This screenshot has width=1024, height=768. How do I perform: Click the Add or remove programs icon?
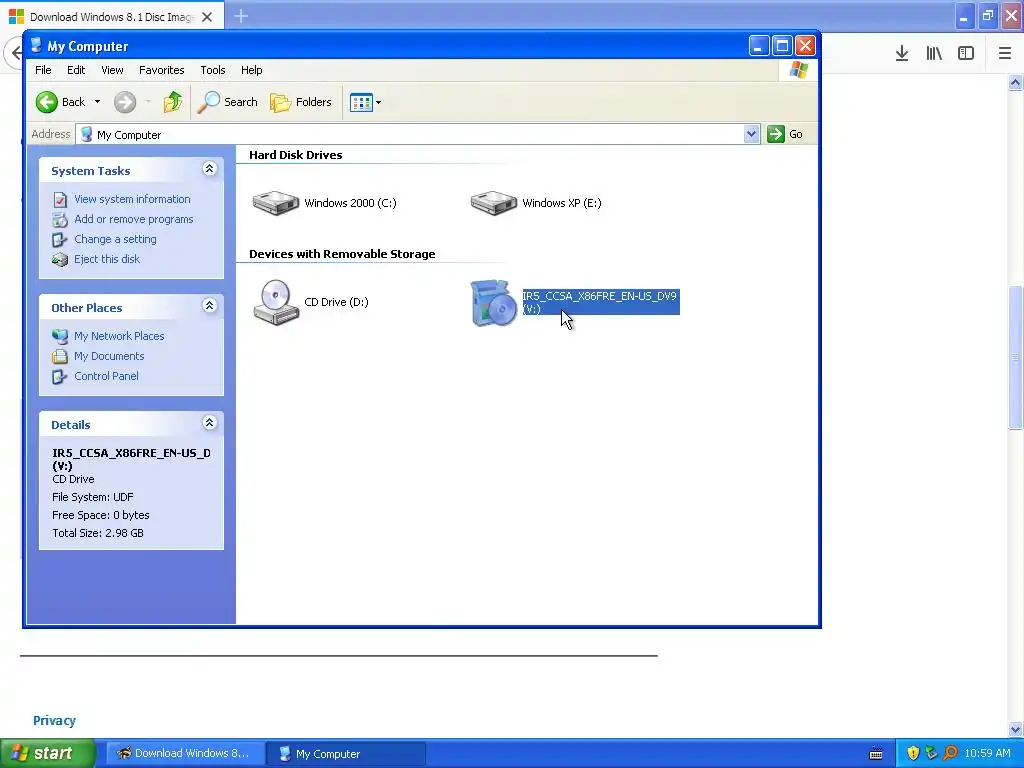60,219
